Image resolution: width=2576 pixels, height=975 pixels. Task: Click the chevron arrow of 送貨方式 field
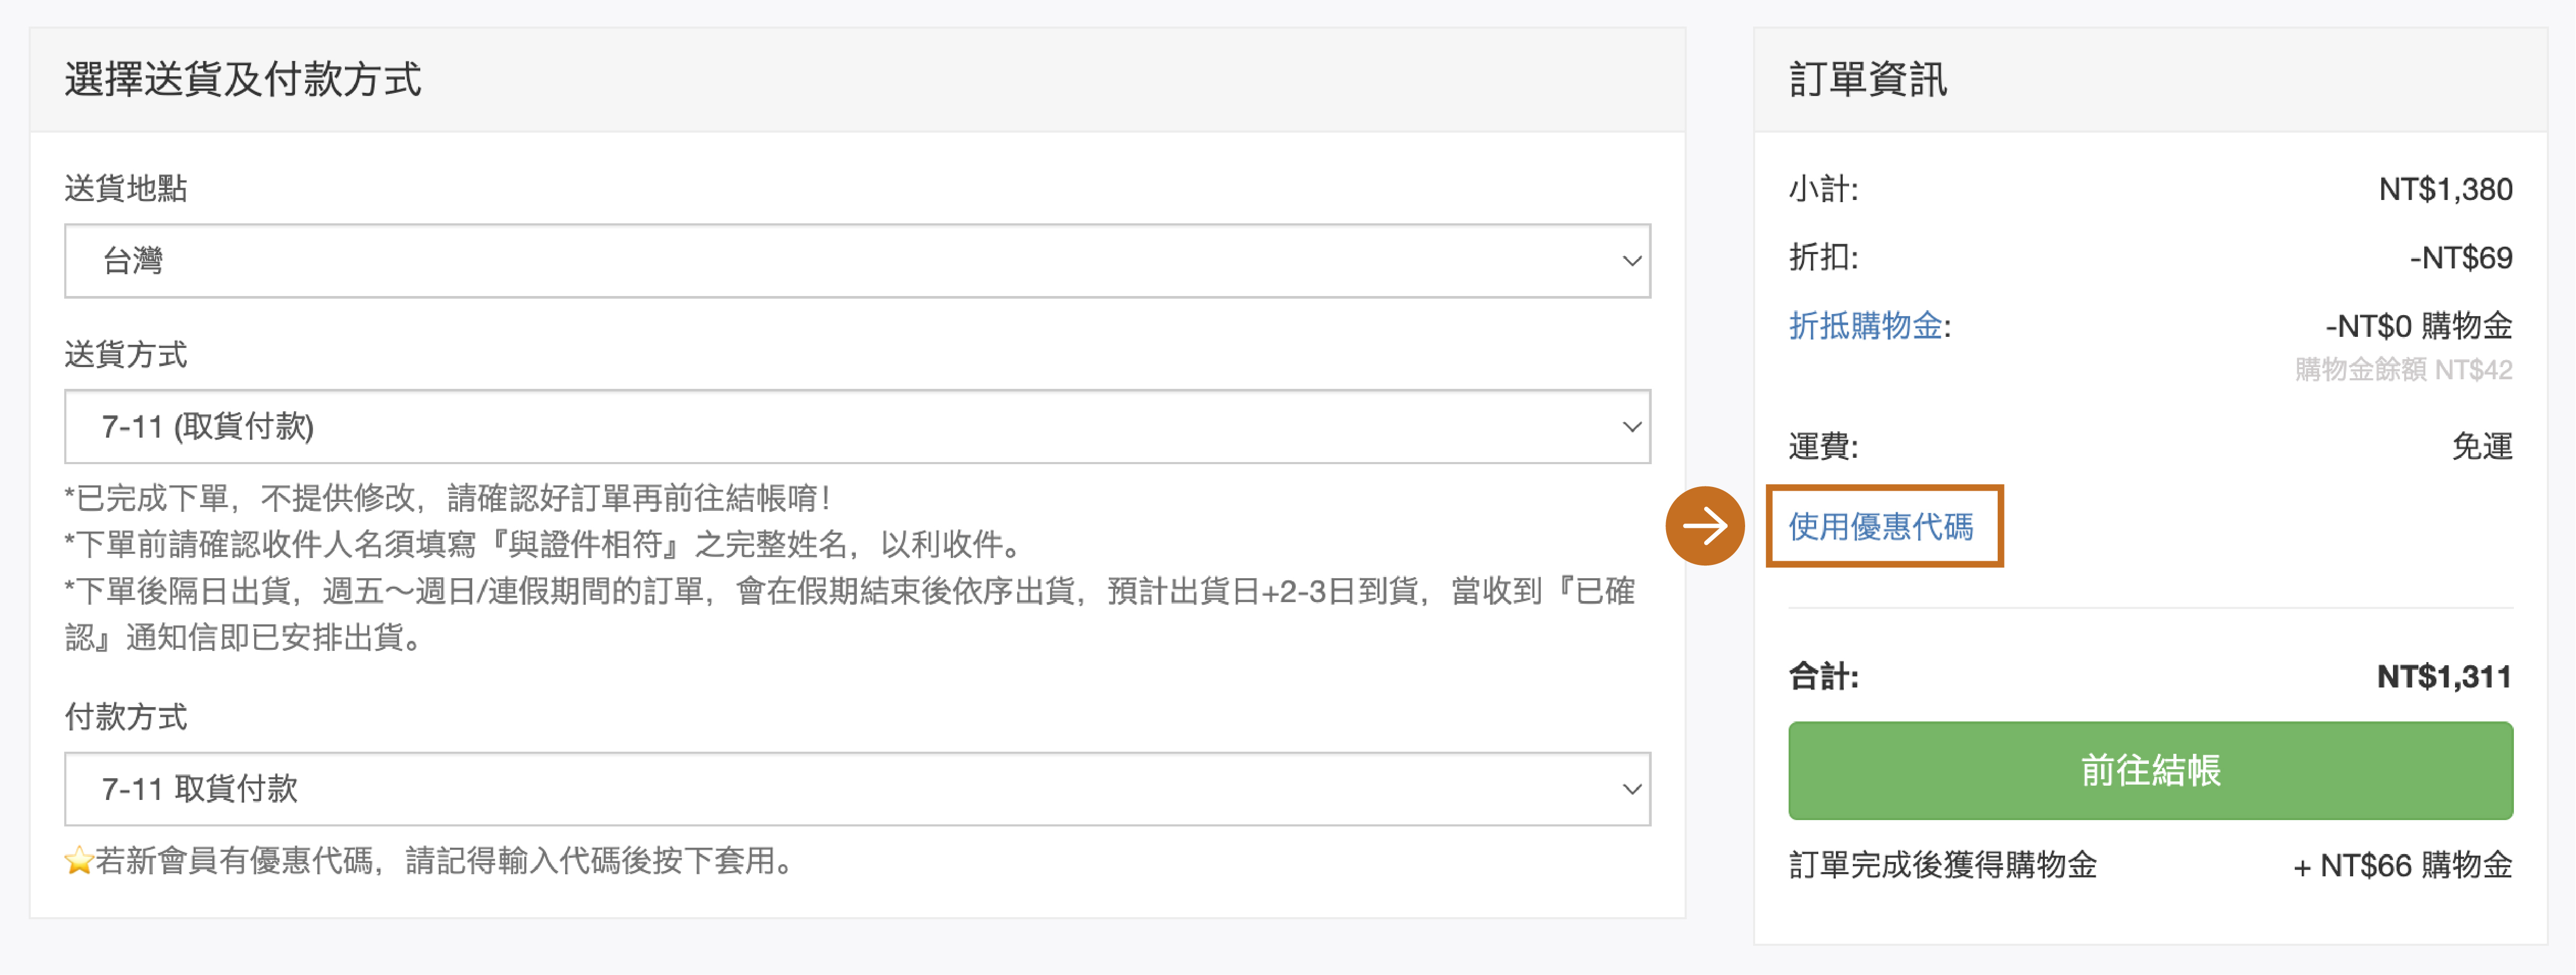(x=1631, y=427)
